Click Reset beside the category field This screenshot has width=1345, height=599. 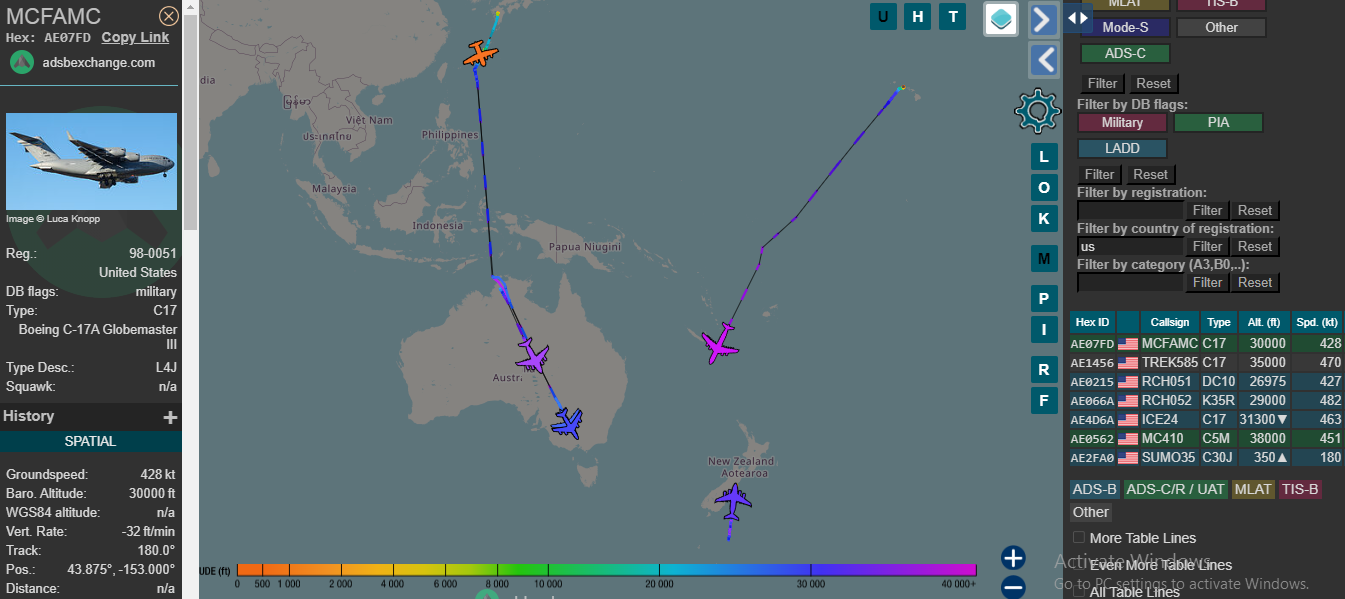1255,282
